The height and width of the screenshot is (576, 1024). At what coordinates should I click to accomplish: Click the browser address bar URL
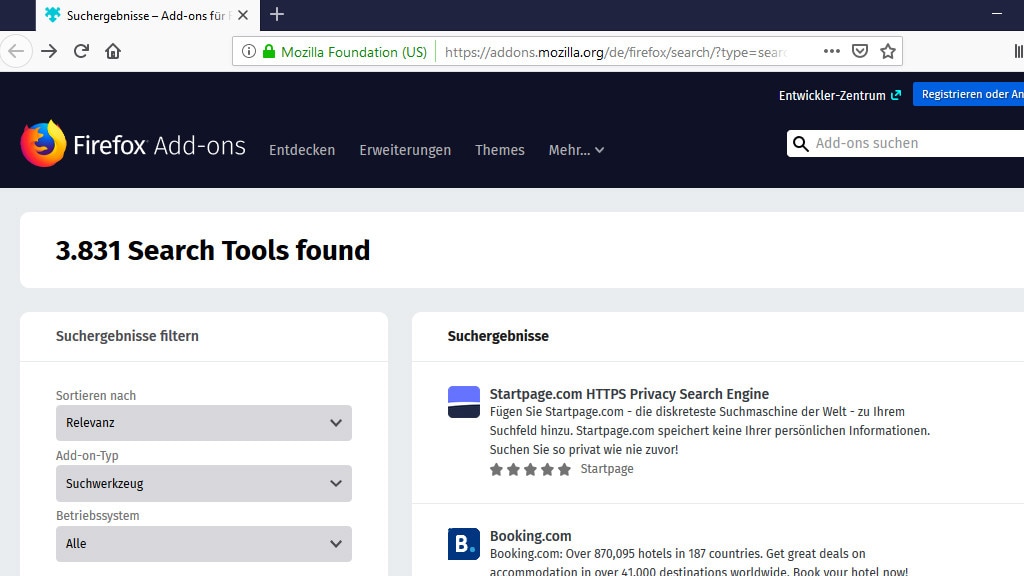pos(616,52)
